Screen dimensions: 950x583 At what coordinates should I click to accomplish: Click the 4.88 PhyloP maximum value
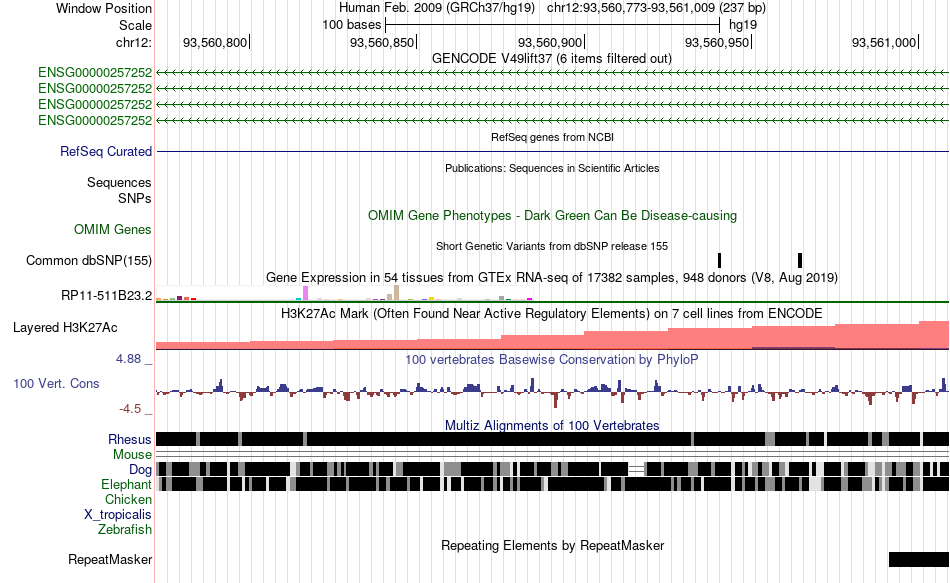tap(128, 359)
